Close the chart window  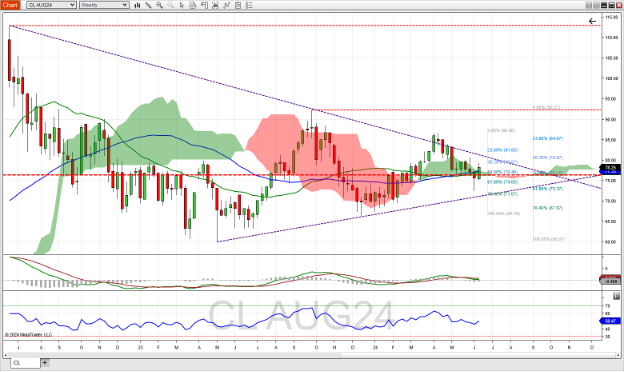[619, 5]
